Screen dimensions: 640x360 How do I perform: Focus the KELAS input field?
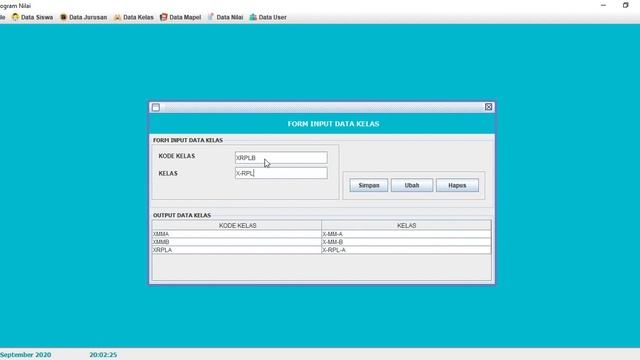pos(281,173)
